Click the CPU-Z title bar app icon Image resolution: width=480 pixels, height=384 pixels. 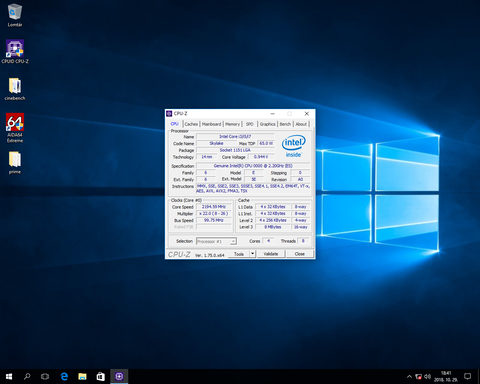point(169,114)
